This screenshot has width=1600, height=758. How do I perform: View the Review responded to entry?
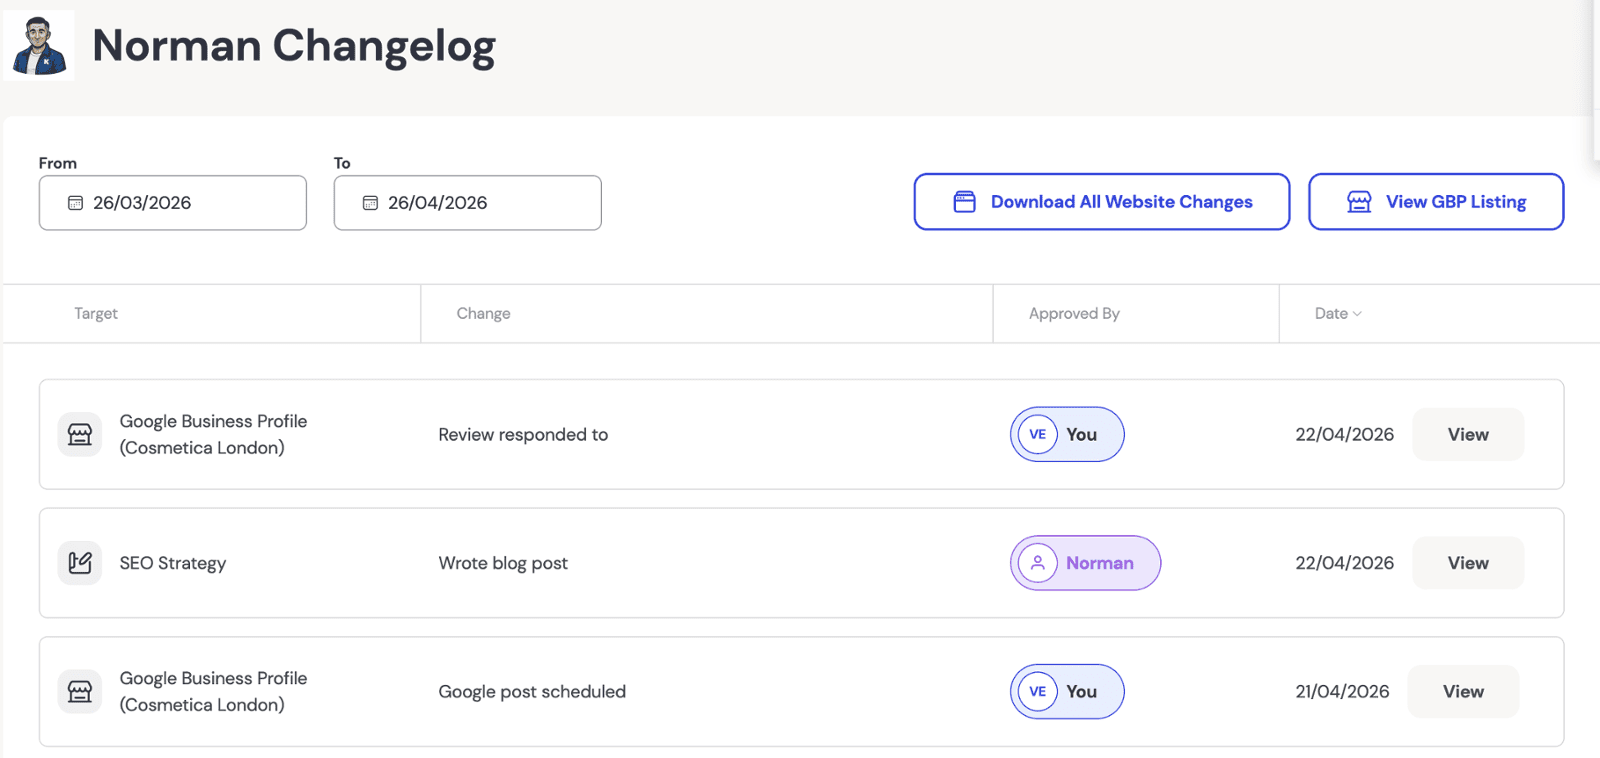pos(1468,435)
